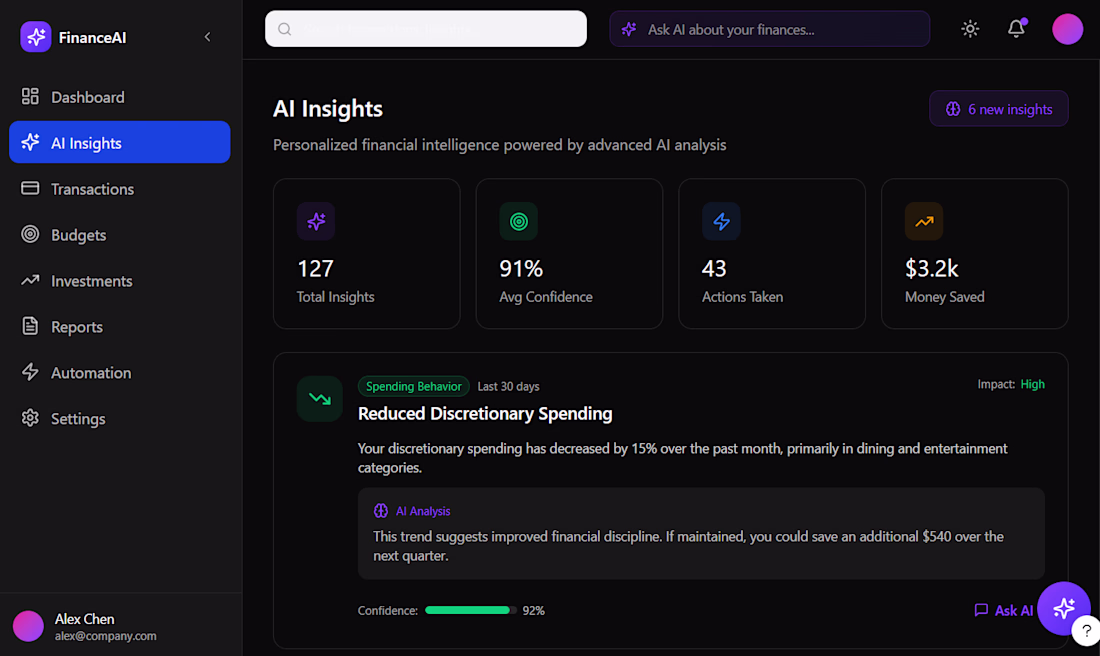Click the Spending Behavior tag

(413, 386)
